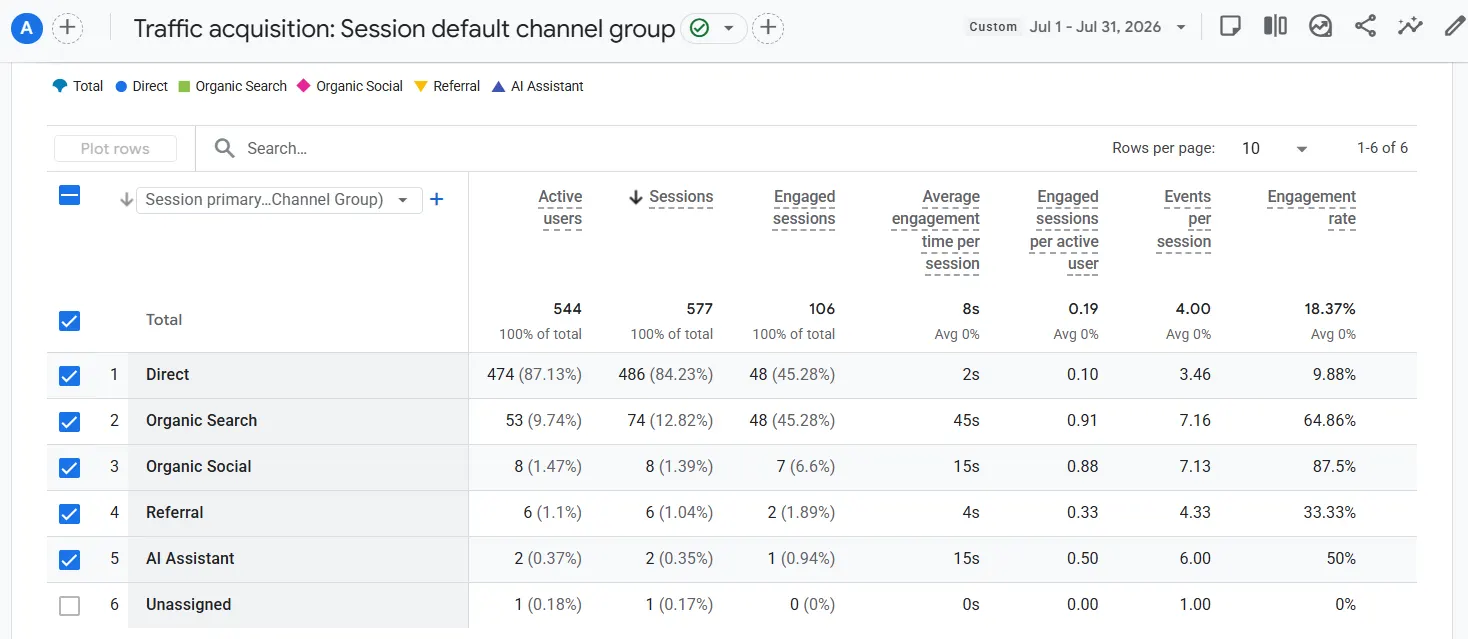Customize report with pencil icon
Image resolution: width=1468 pixels, height=639 pixels.
tap(1454, 27)
